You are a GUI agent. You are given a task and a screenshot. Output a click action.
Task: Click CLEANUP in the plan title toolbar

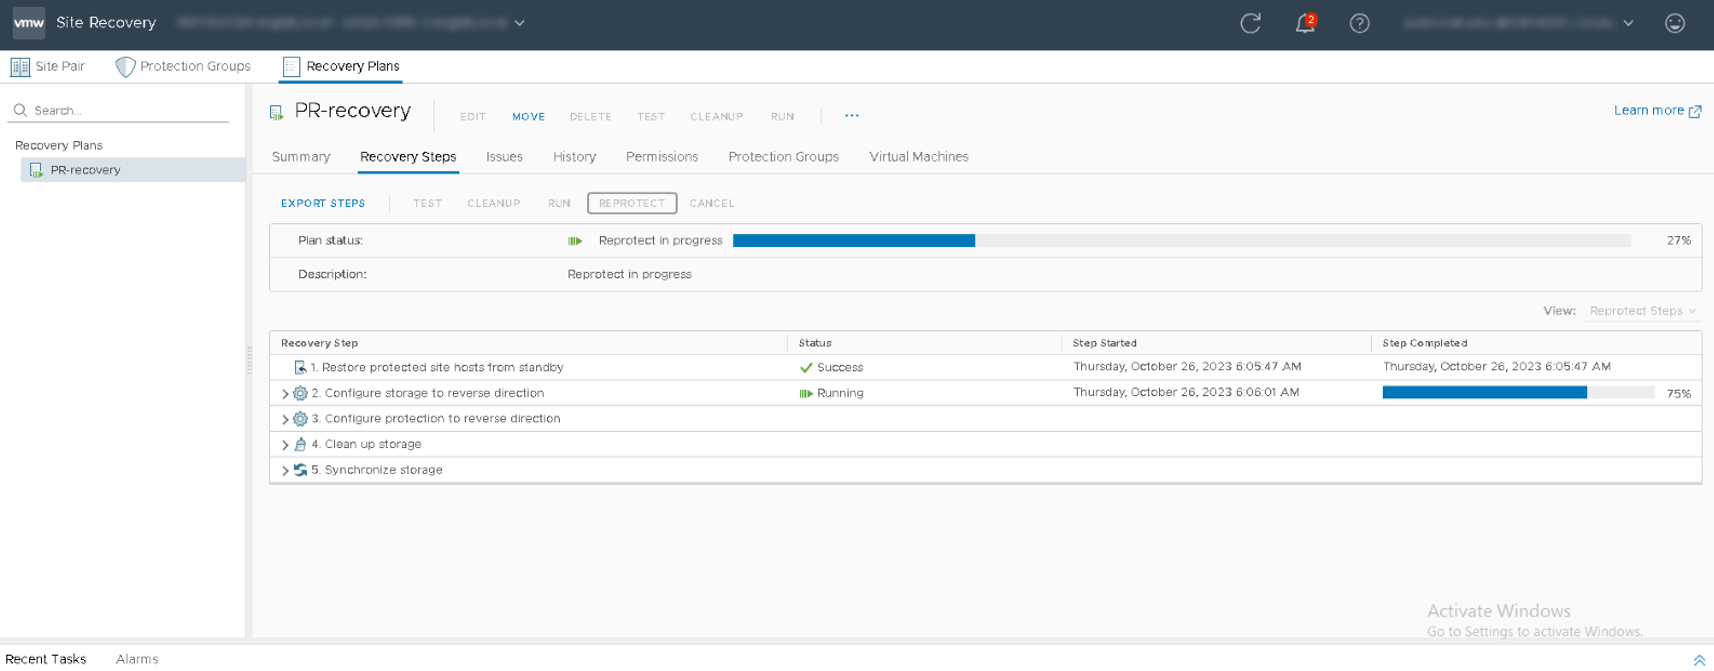717,117
